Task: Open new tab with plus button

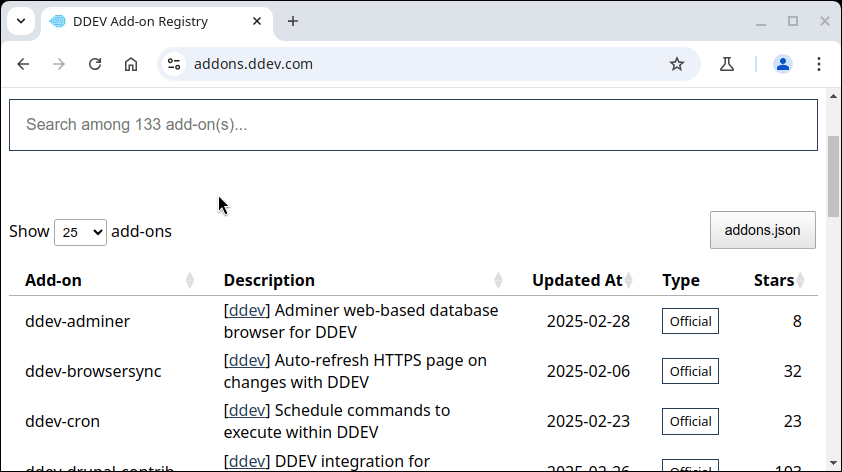Action: [293, 21]
